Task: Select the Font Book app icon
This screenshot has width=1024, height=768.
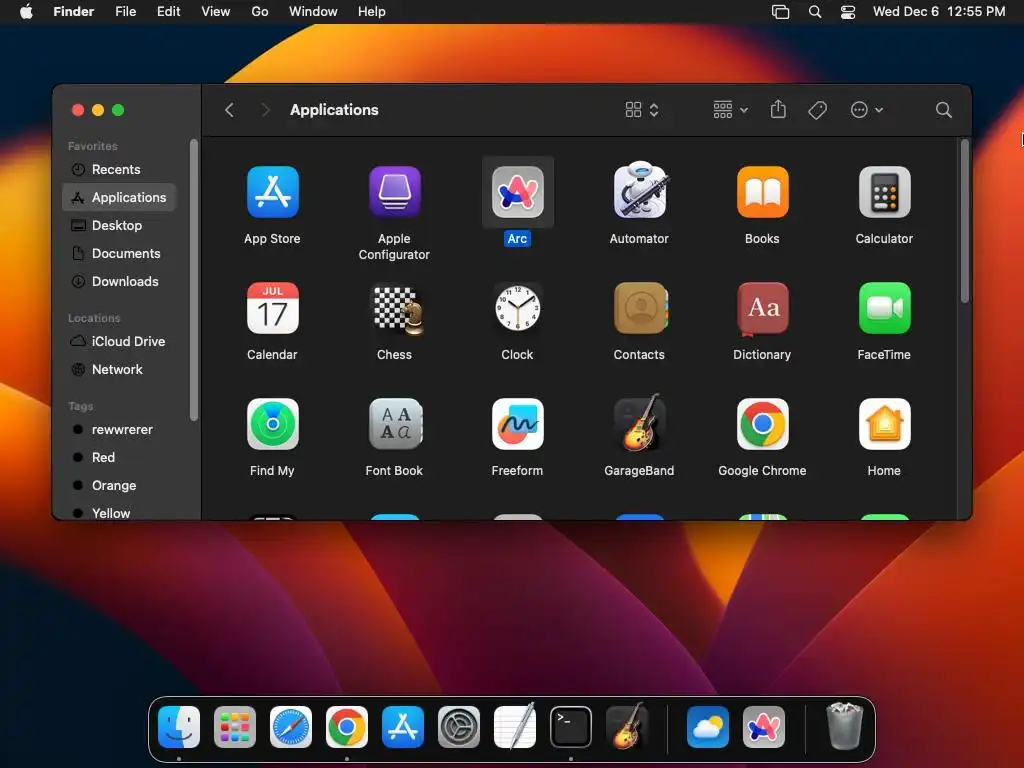Action: 395,424
